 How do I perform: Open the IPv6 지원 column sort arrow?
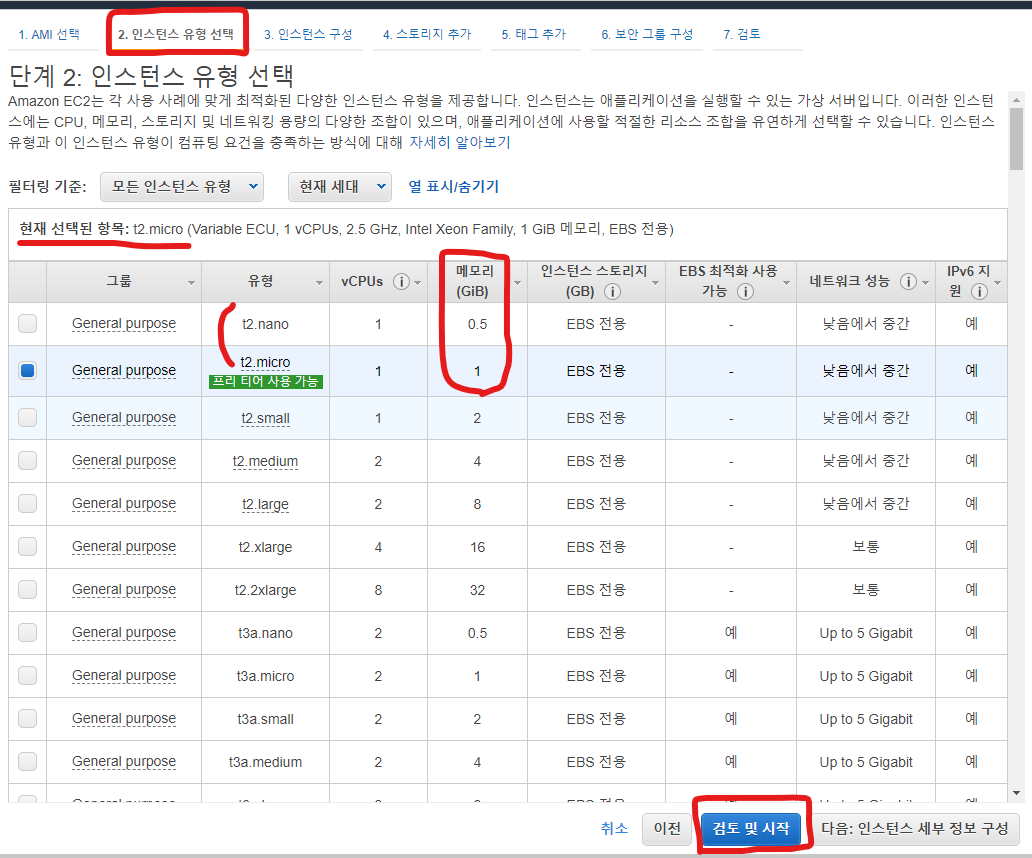(x=998, y=283)
